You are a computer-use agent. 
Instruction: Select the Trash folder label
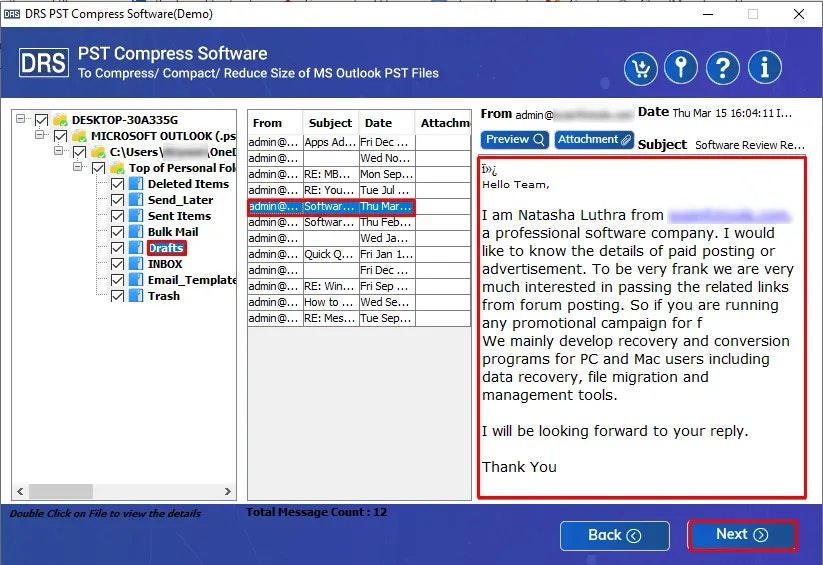pyautogui.click(x=164, y=296)
